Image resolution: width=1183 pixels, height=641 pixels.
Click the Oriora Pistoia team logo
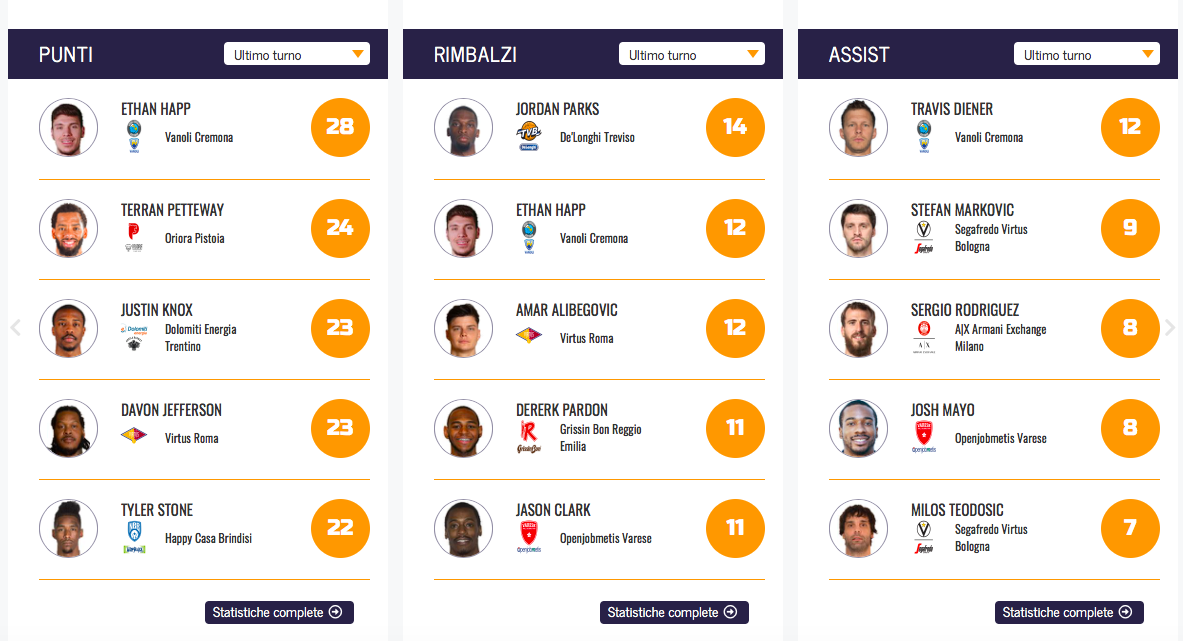(134, 237)
